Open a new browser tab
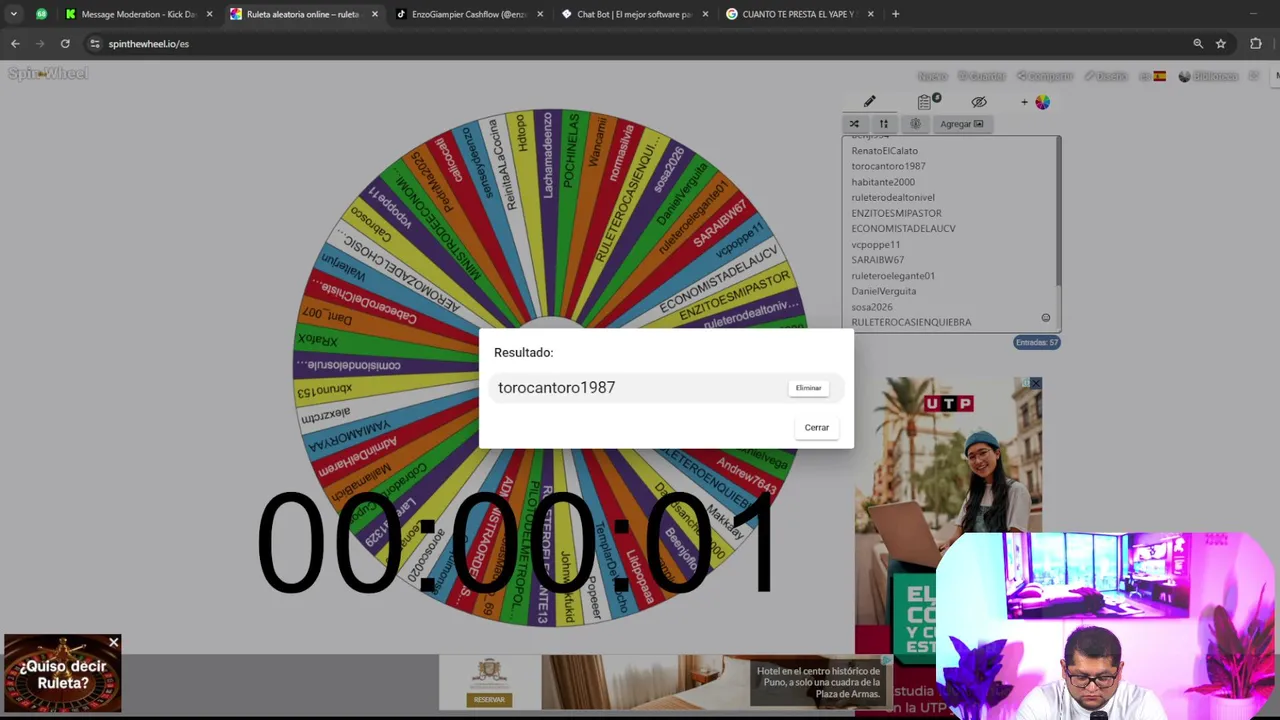 tap(895, 14)
